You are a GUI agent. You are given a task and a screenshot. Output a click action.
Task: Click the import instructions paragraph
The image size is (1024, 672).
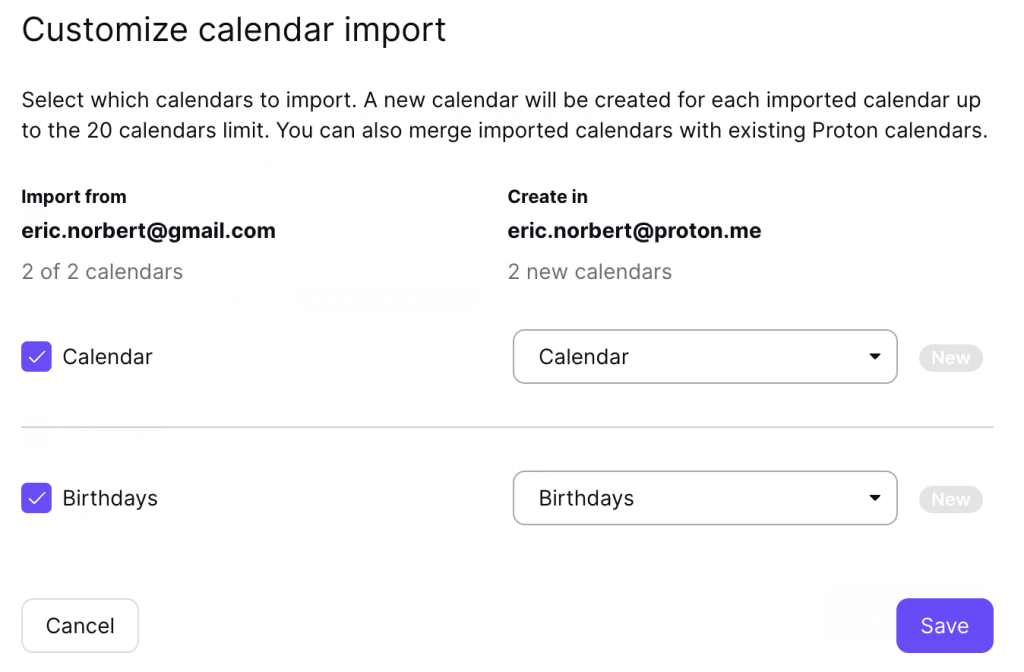[504, 116]
